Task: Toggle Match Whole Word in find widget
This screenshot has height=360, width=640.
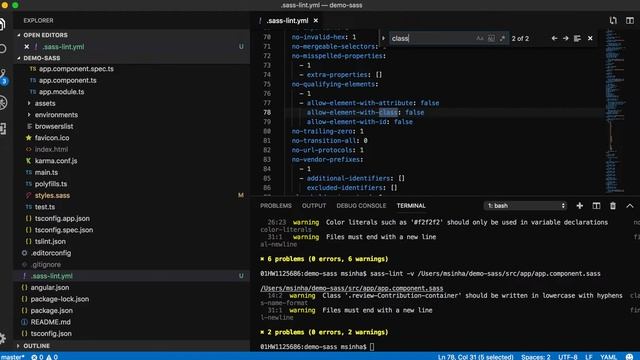Action: coord(491,38)
